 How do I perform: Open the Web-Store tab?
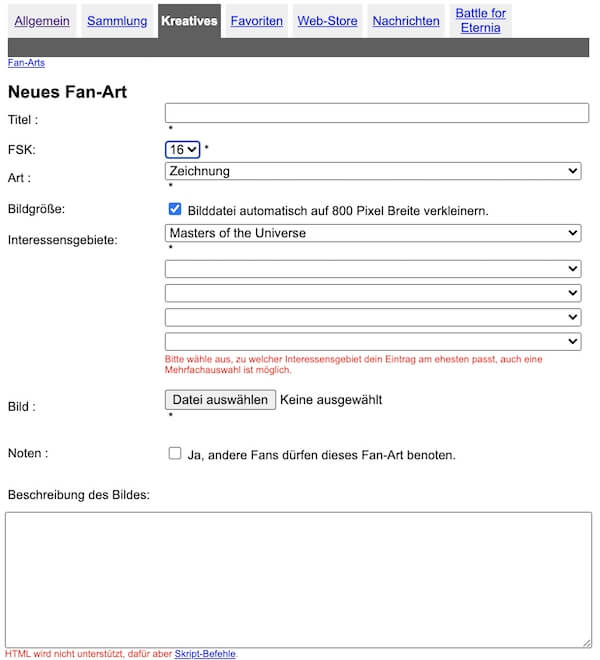(327, 21)
